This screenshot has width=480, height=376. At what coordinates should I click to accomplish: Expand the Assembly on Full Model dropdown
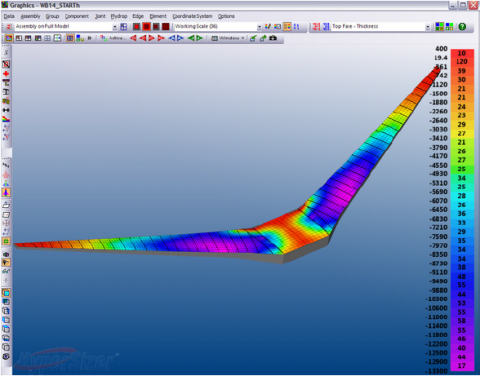tap(115, 27)
